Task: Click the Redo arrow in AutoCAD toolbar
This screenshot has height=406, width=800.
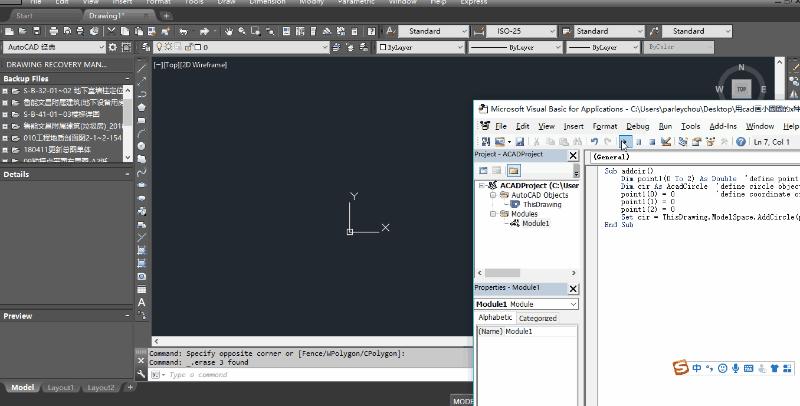Action: (x=204, y=31)
